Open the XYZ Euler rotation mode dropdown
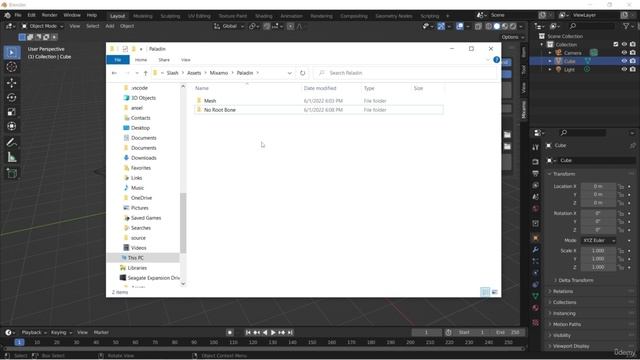Viewport: 640px width, 360px height. [x=598, y=240]
